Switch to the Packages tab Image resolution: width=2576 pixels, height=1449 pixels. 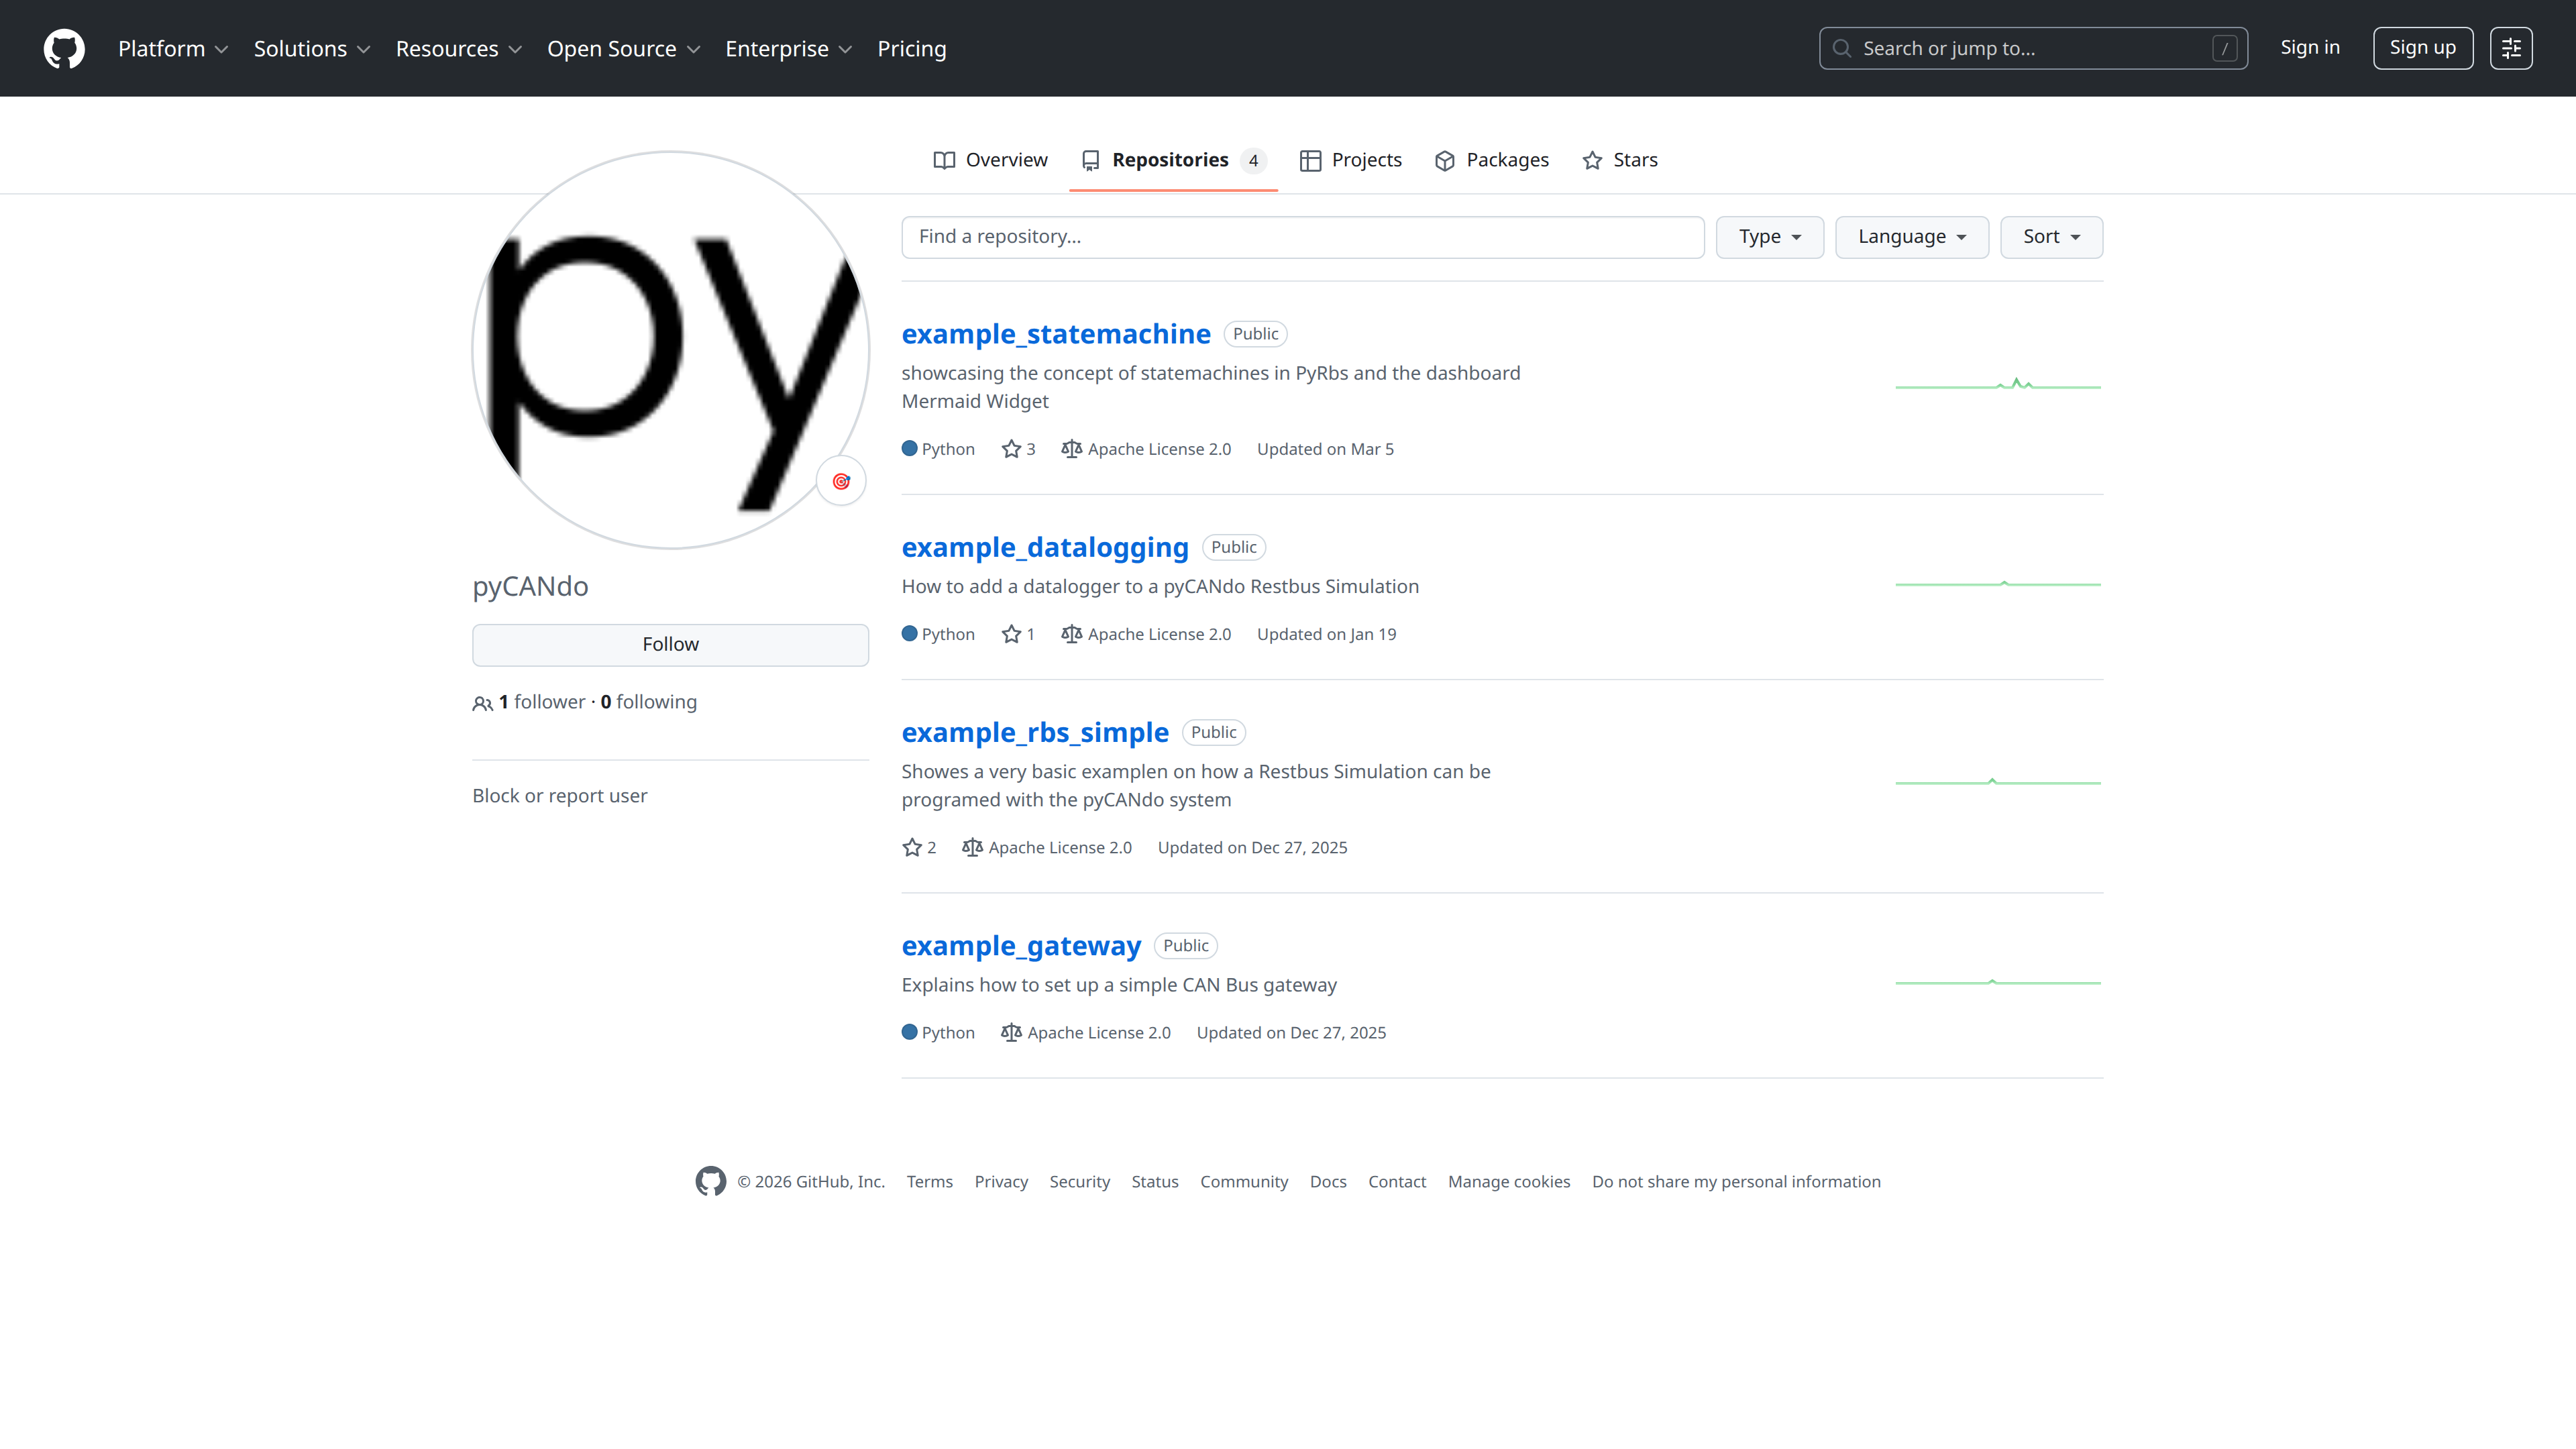tap(1491, 160)
